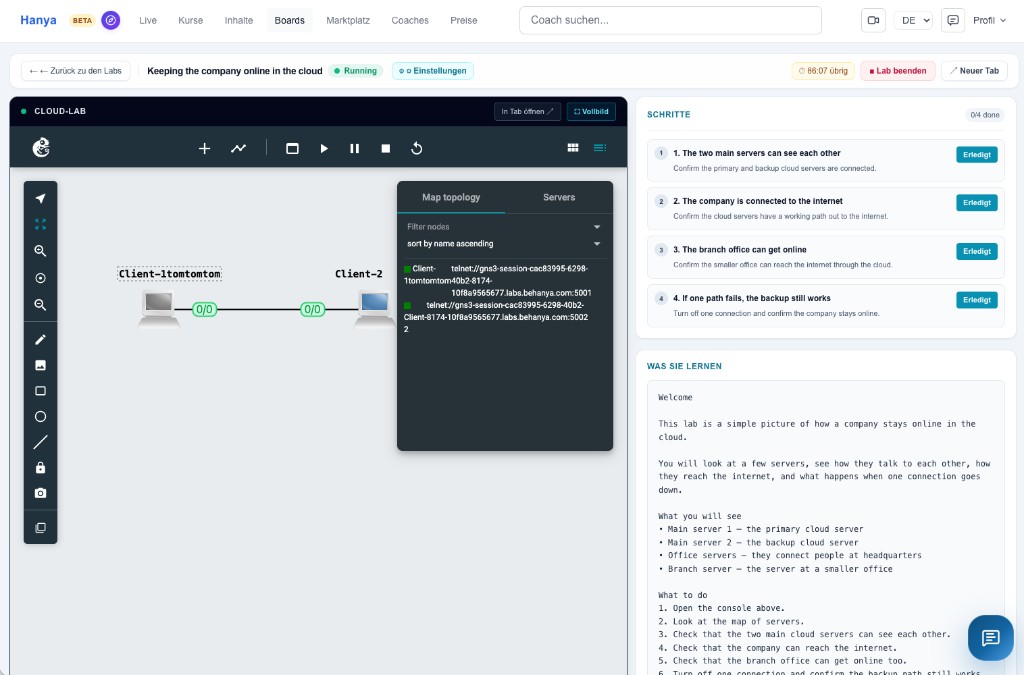Switch to the Servers tab
This screenshot has height=675, width=1024.
click(x=559, y=197)
